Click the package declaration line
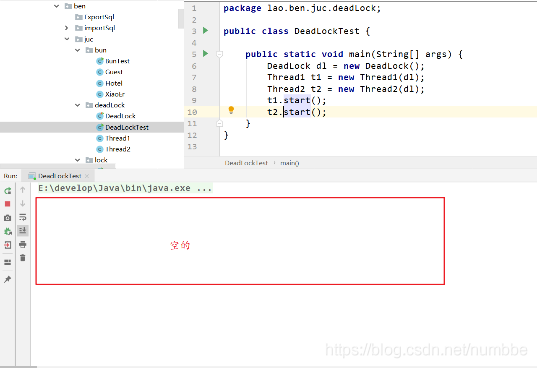Viewport: 537px width, 368px height. (x=302, y=8)
